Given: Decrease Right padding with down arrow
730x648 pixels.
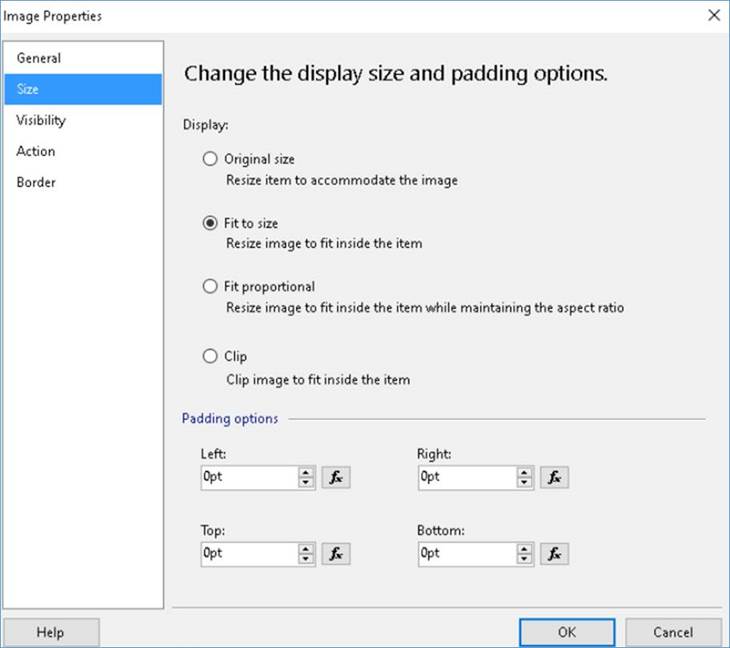Looking at the screenshot, I should point(525,483).
